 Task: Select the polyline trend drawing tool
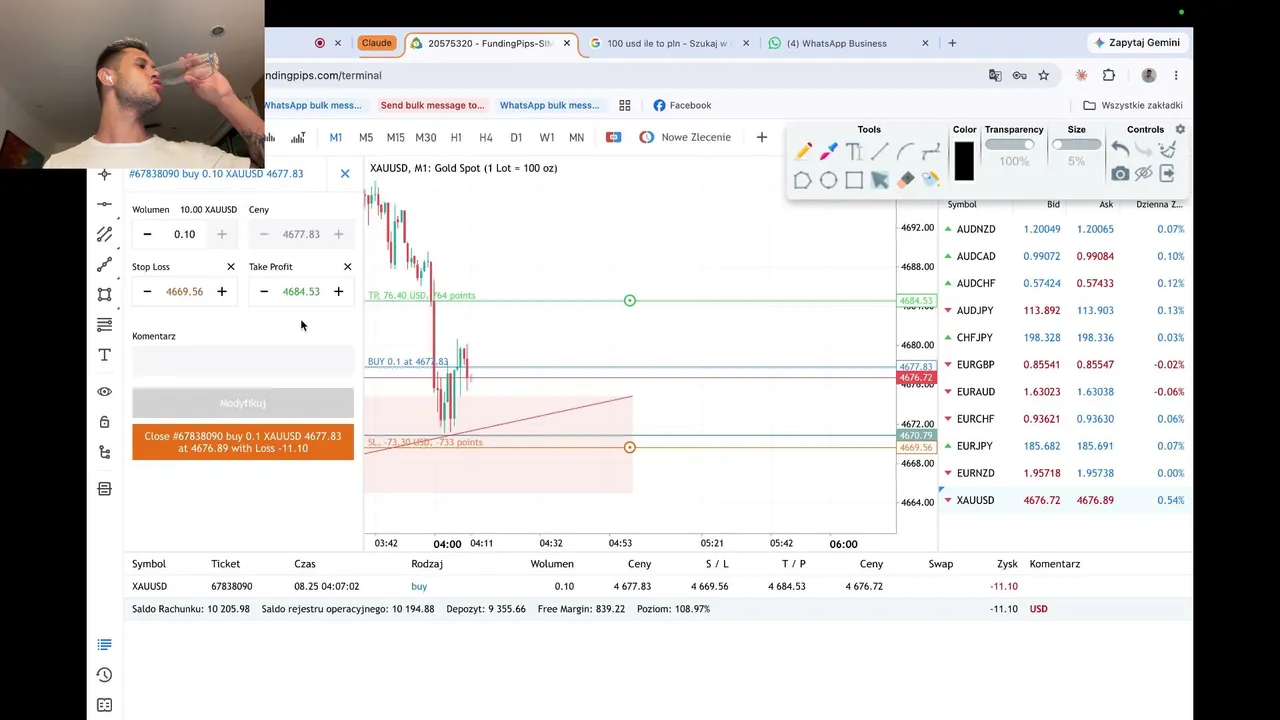[104, 265]
